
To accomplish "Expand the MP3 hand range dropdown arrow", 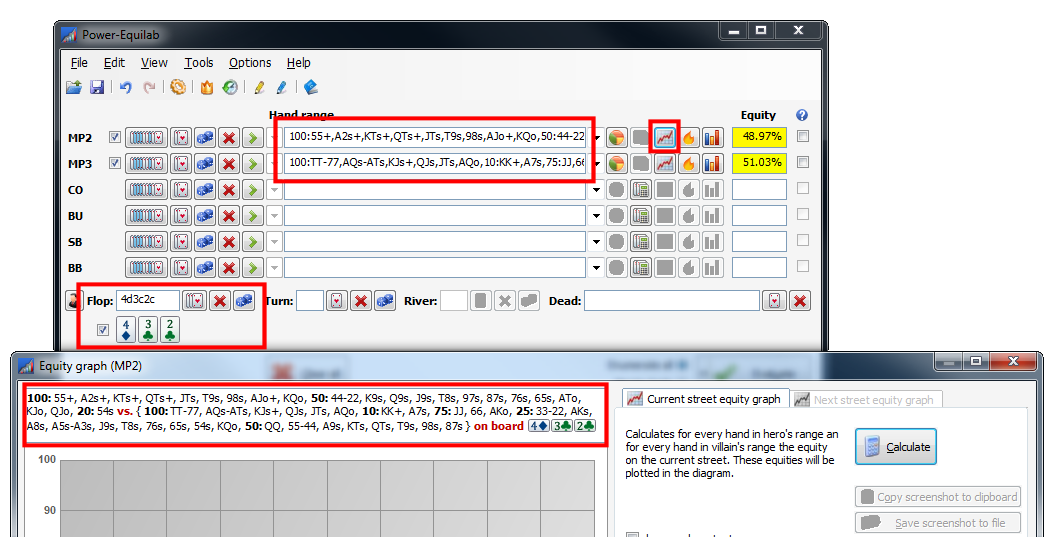I will click(x=596, y=163).
